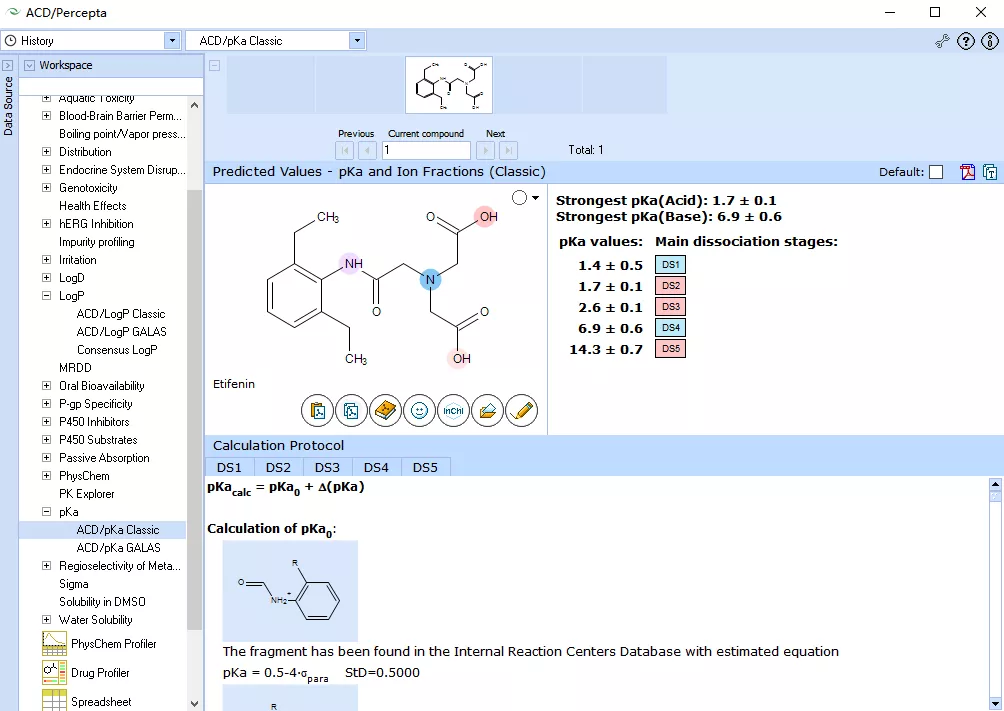Switch to the DS3 calculation protocol tab
1004x711 pixels.
(x=327, y=467)
